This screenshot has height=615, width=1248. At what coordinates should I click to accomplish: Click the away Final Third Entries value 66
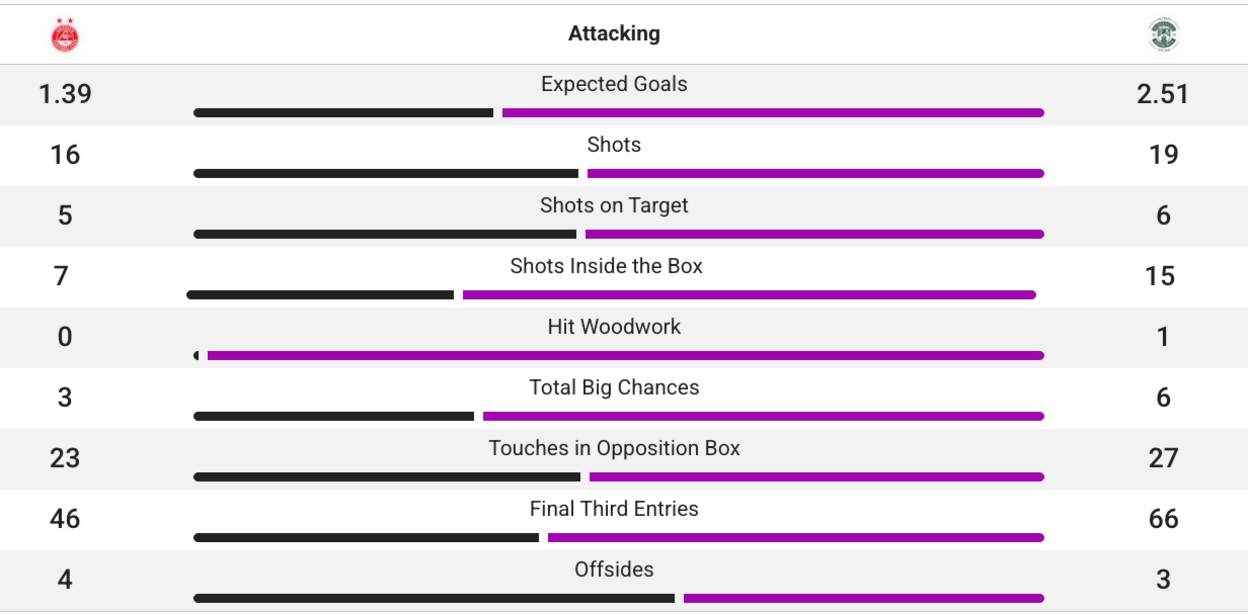coord(1163,519)
